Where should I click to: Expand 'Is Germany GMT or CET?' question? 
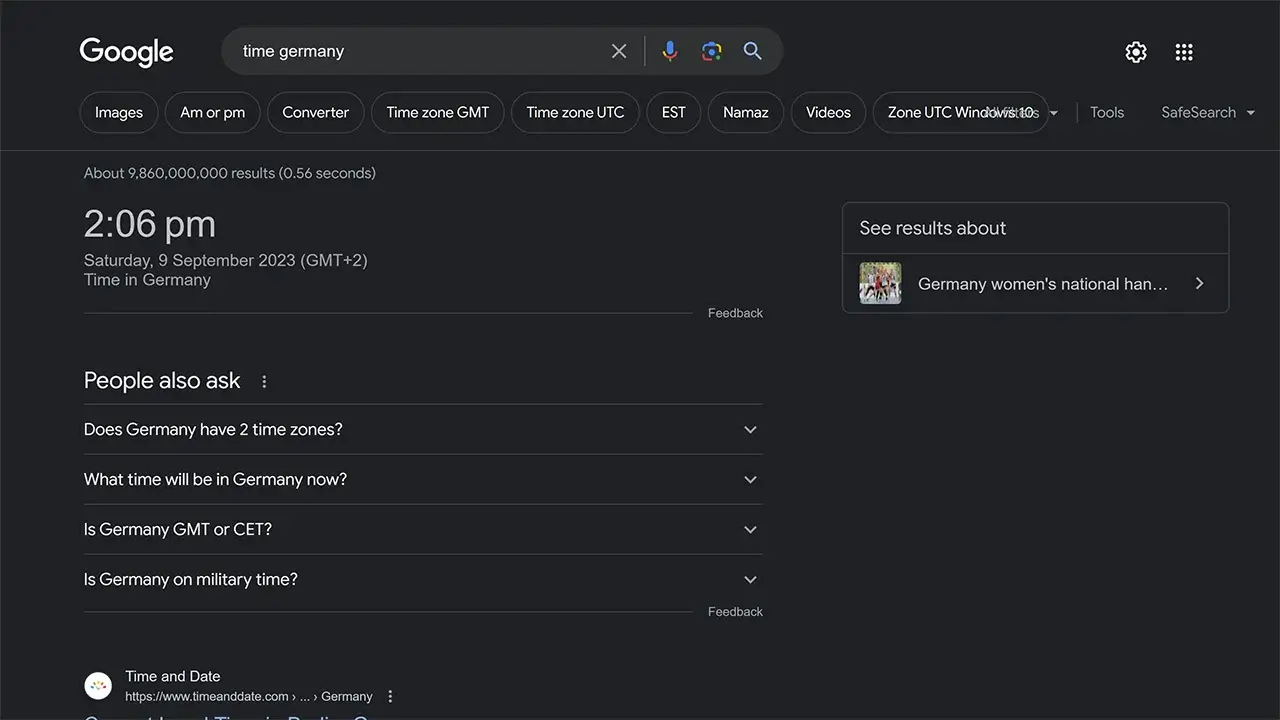click(423, 529)
